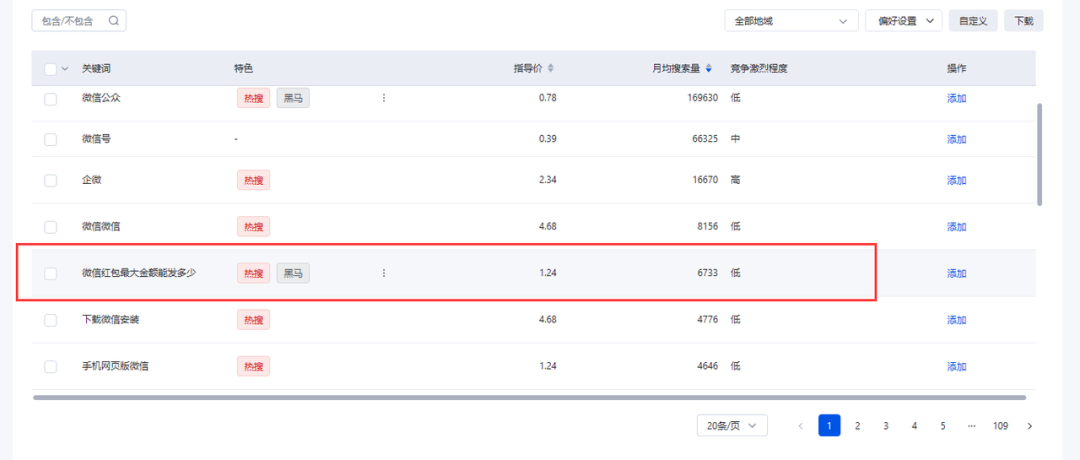
Task: Click keyword 企微
Action: pyautogui.click(x=92, y=180)
